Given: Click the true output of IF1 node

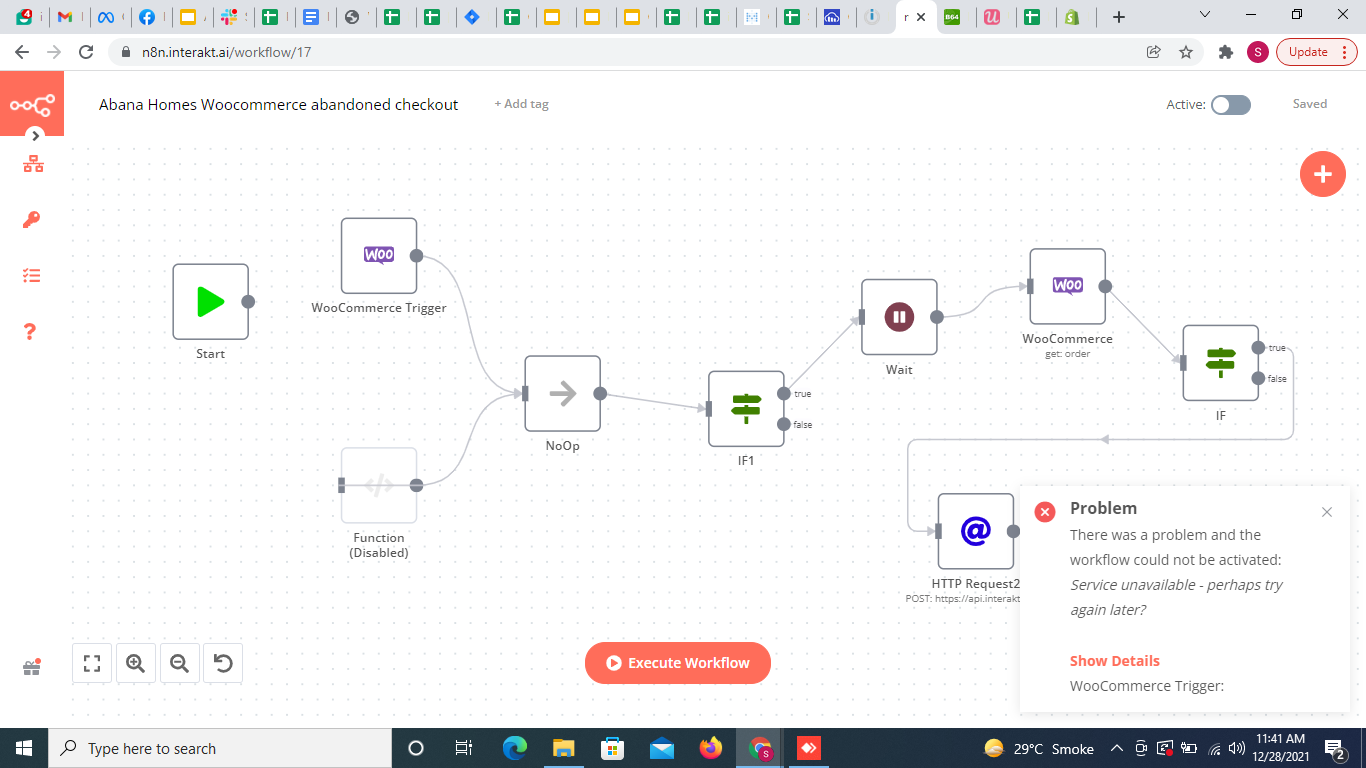Looking at the screenshot, I should point(784,394).
